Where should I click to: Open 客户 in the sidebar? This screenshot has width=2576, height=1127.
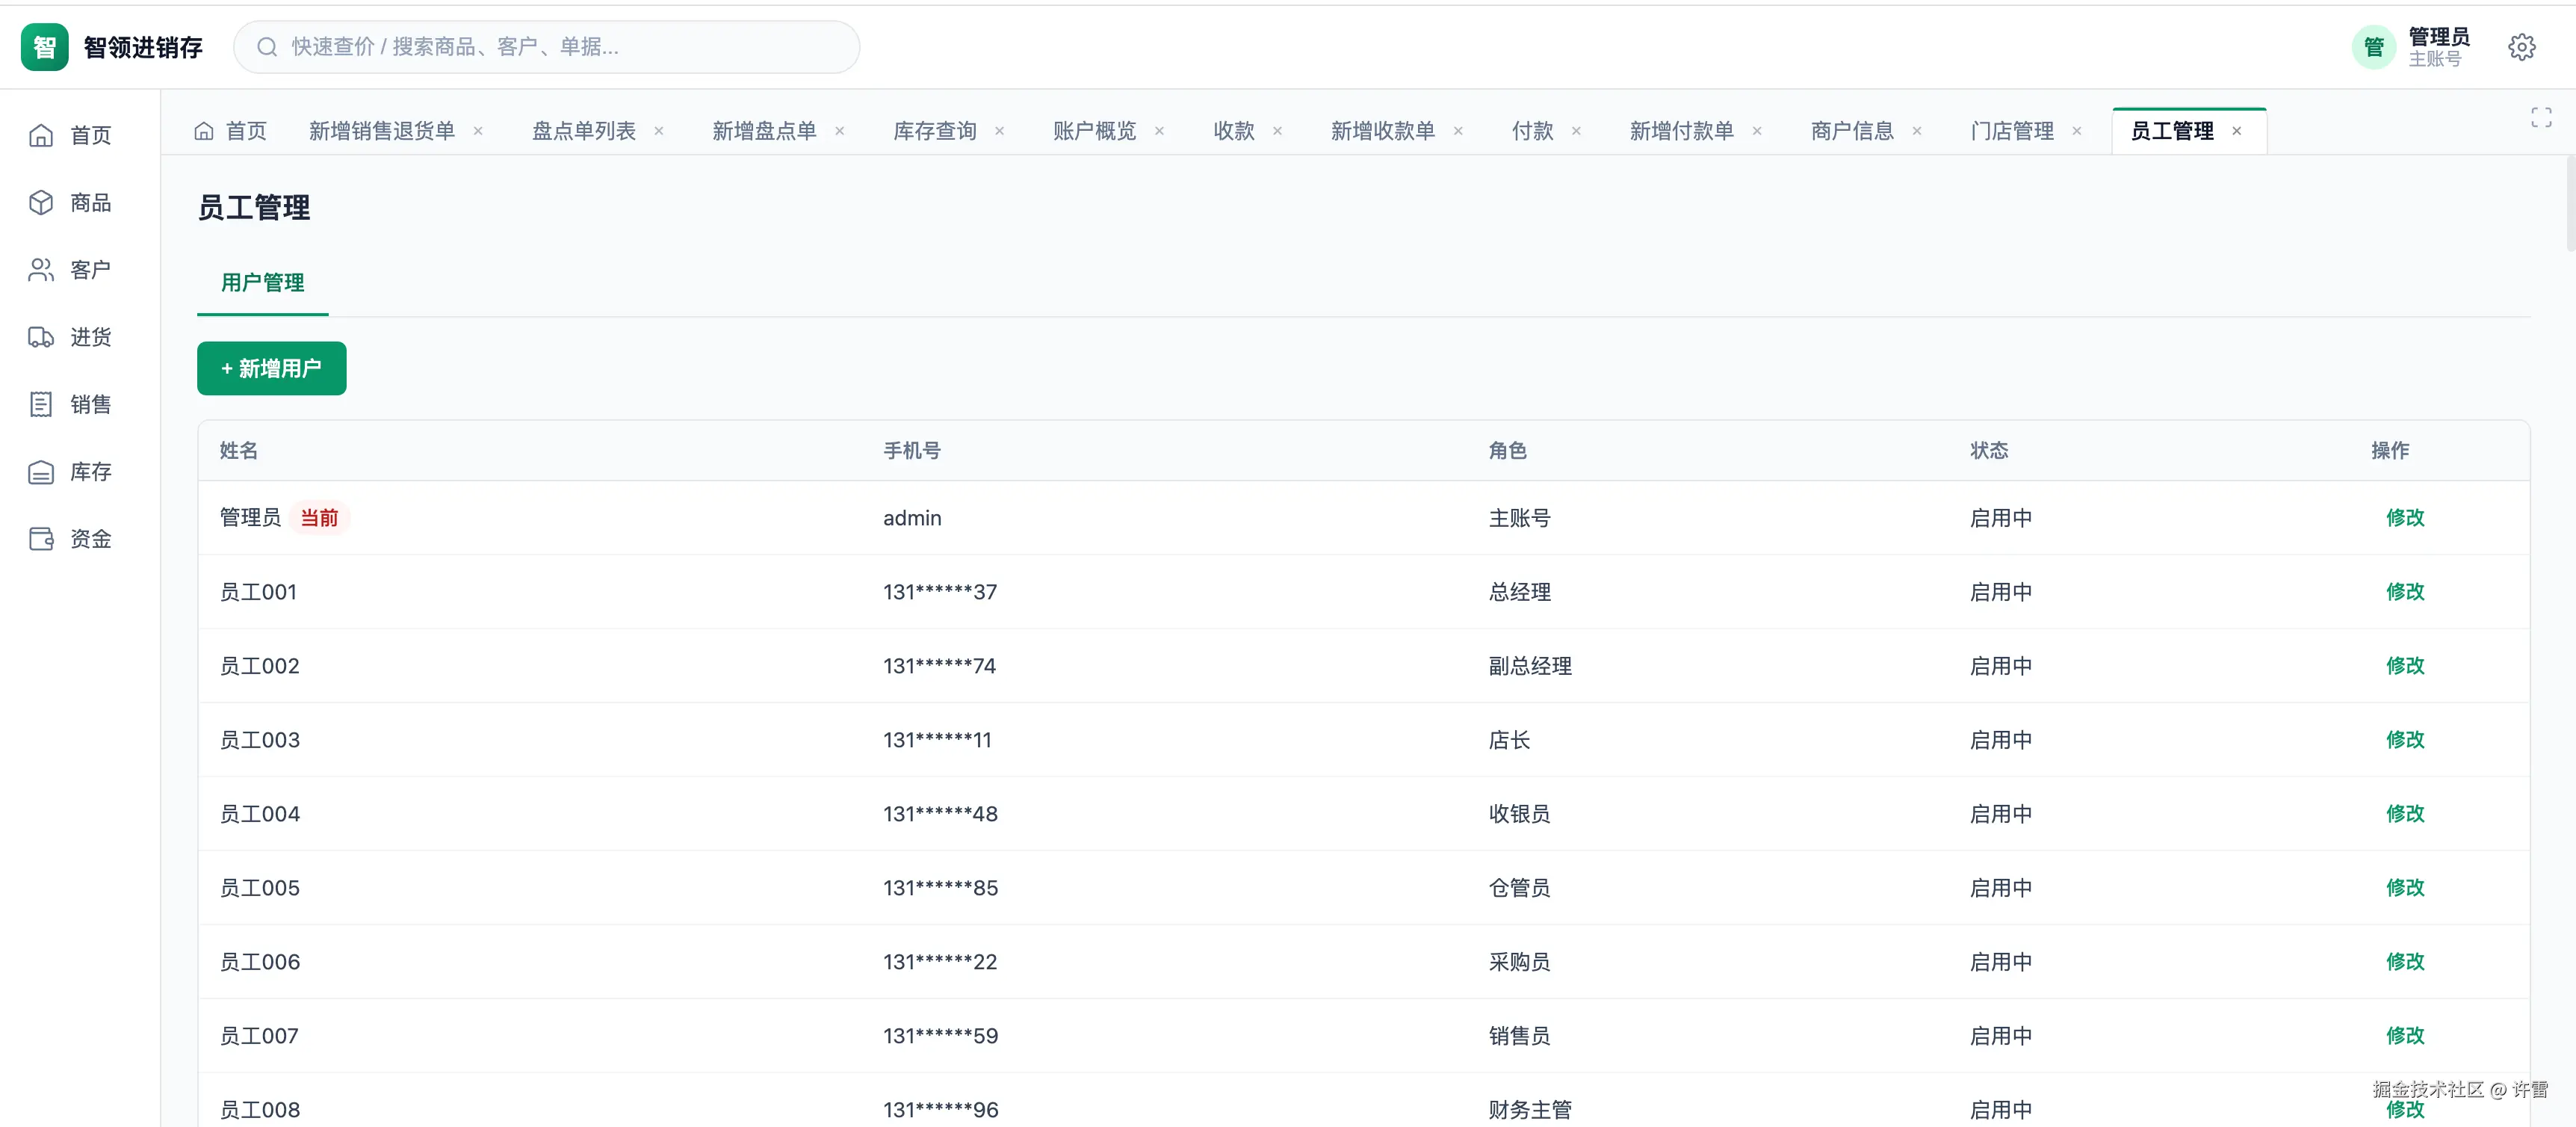click(x=70, y=270)
